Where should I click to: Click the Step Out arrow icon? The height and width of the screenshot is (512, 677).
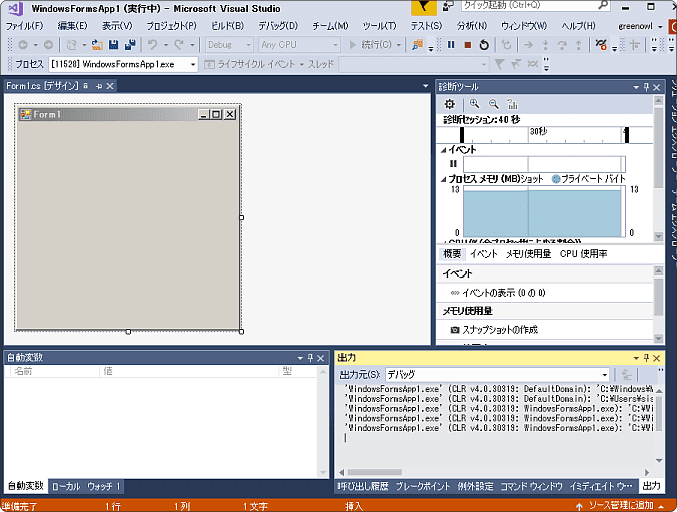pos(579,44)
